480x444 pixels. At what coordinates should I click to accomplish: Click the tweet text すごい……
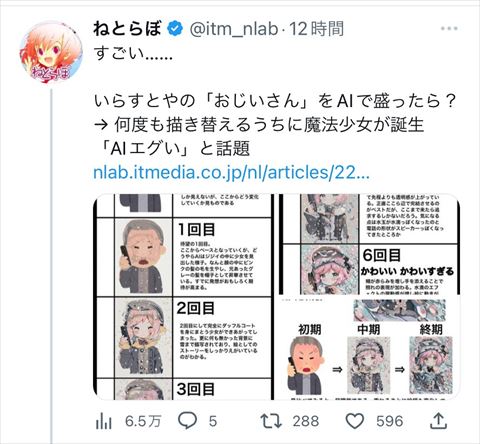(133, 53)
